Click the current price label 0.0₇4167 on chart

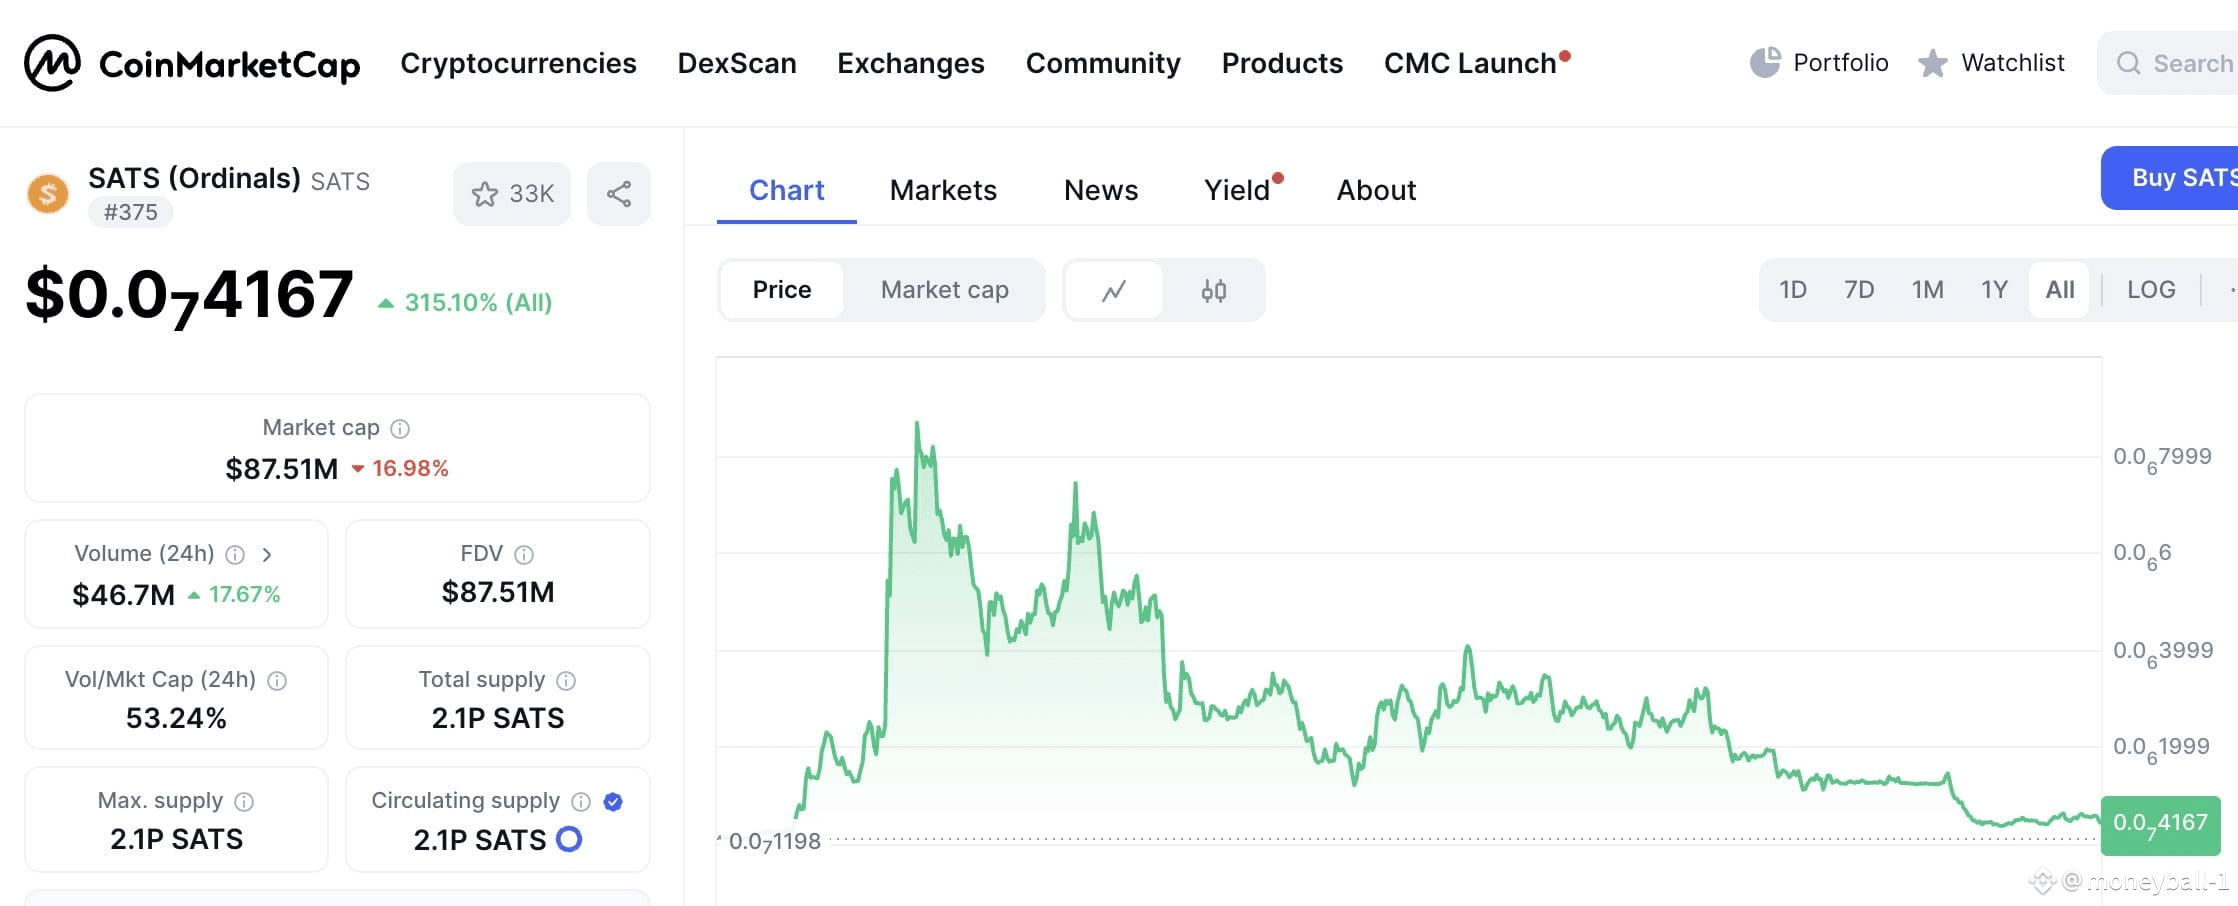point(2160,825)
